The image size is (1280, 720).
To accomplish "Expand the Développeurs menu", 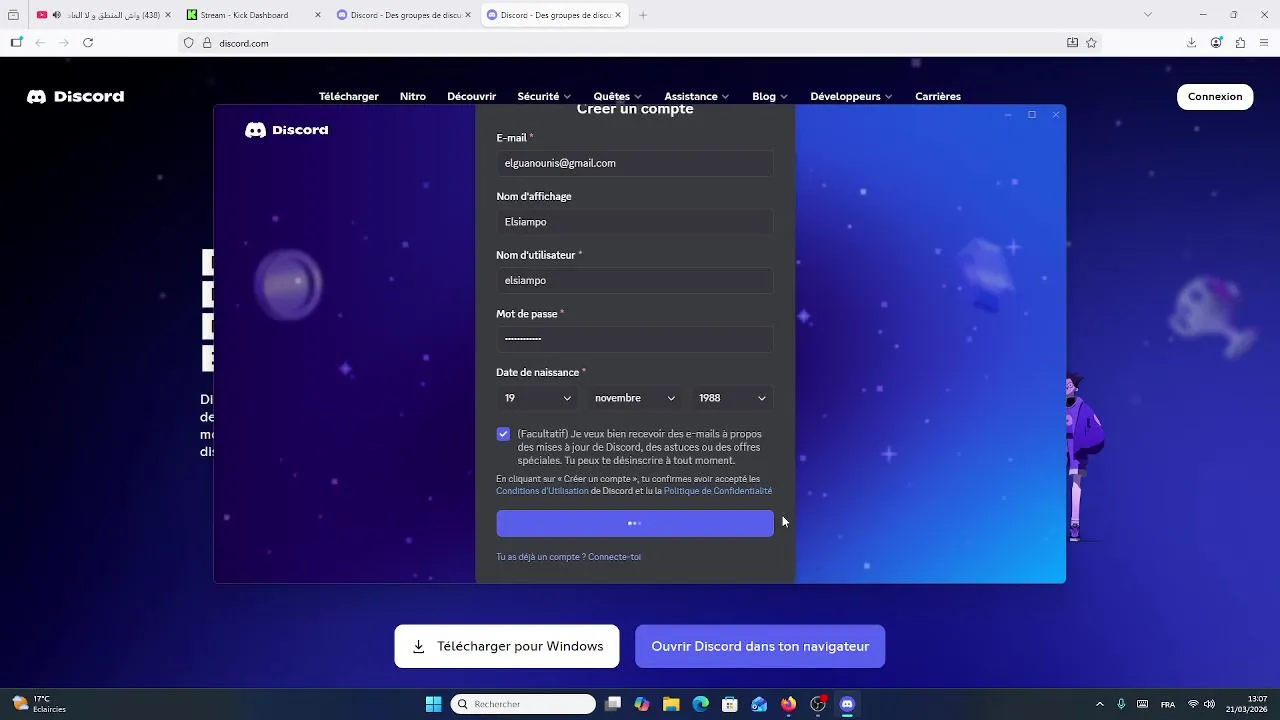I will pos(851,97).
